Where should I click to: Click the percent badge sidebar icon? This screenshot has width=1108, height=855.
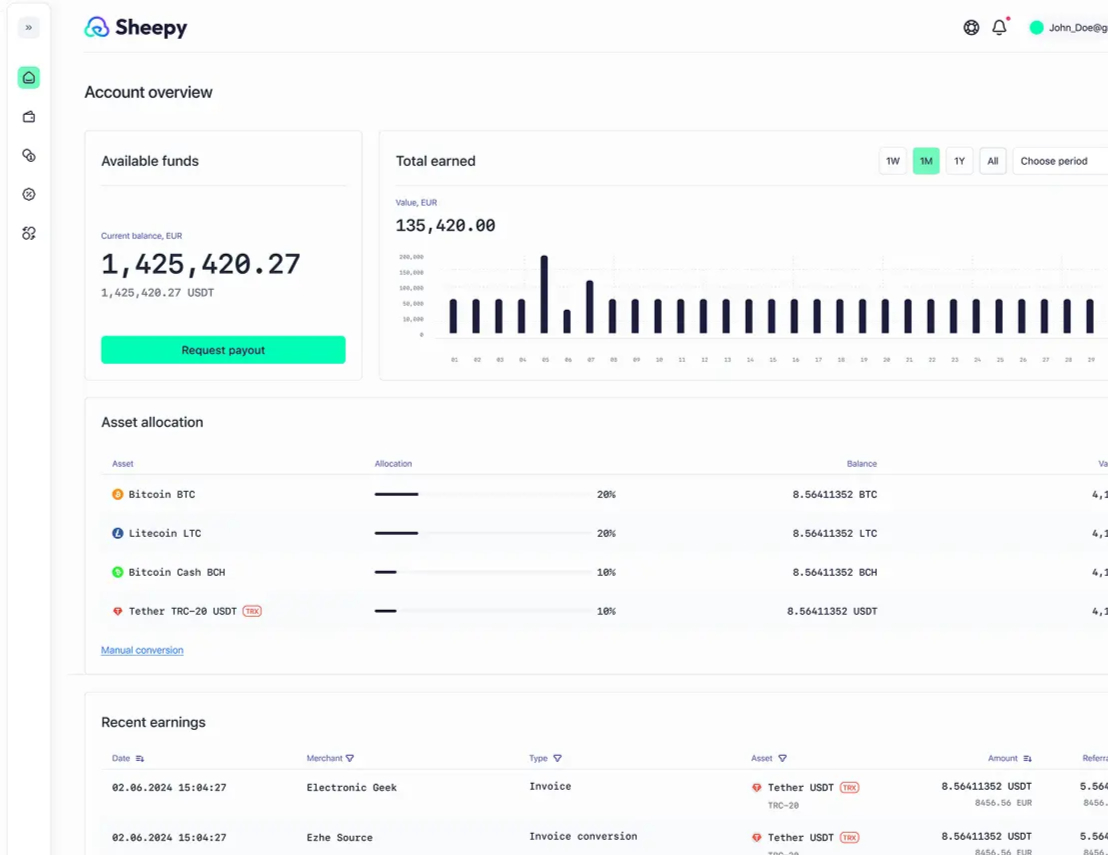coord(29,195)
